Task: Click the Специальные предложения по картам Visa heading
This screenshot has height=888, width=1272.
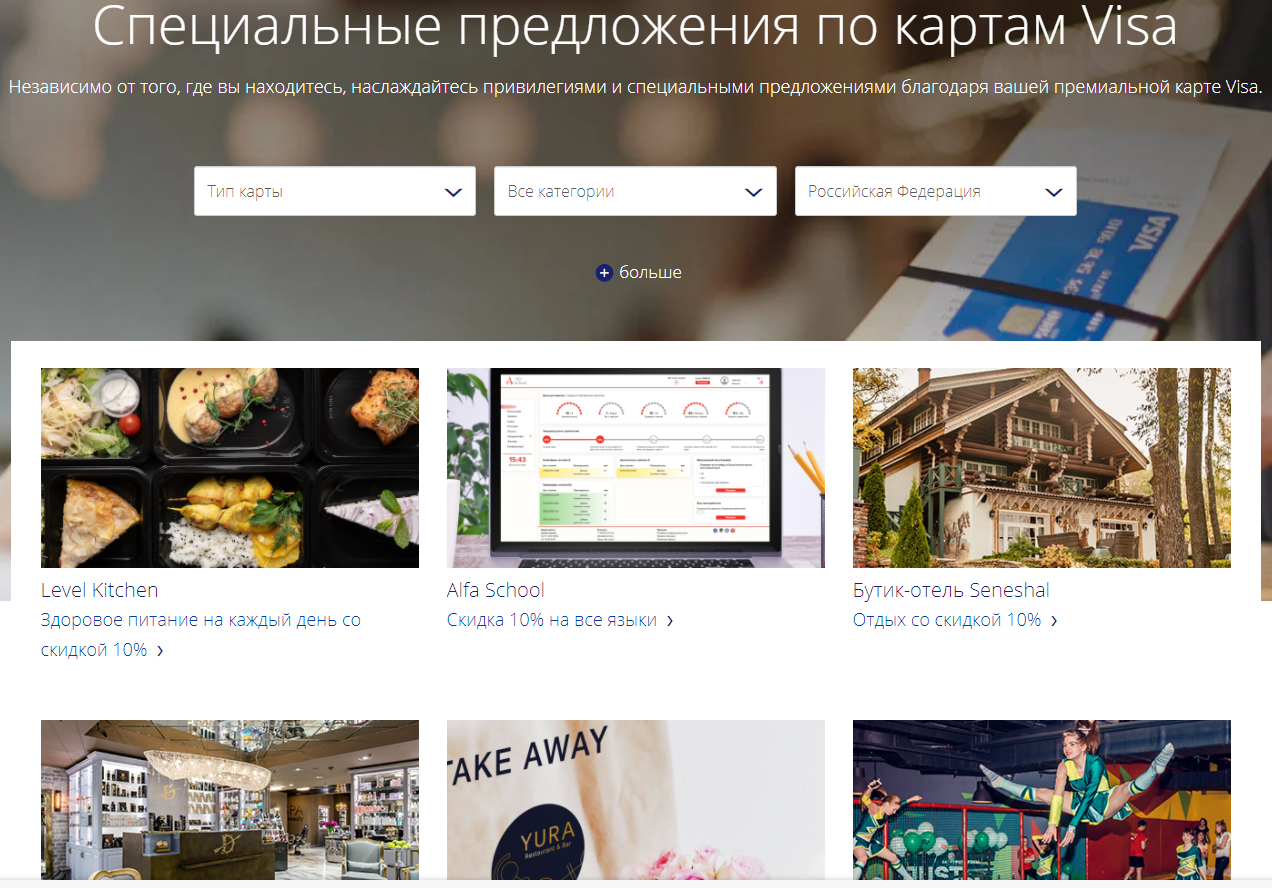Action: 635,27
